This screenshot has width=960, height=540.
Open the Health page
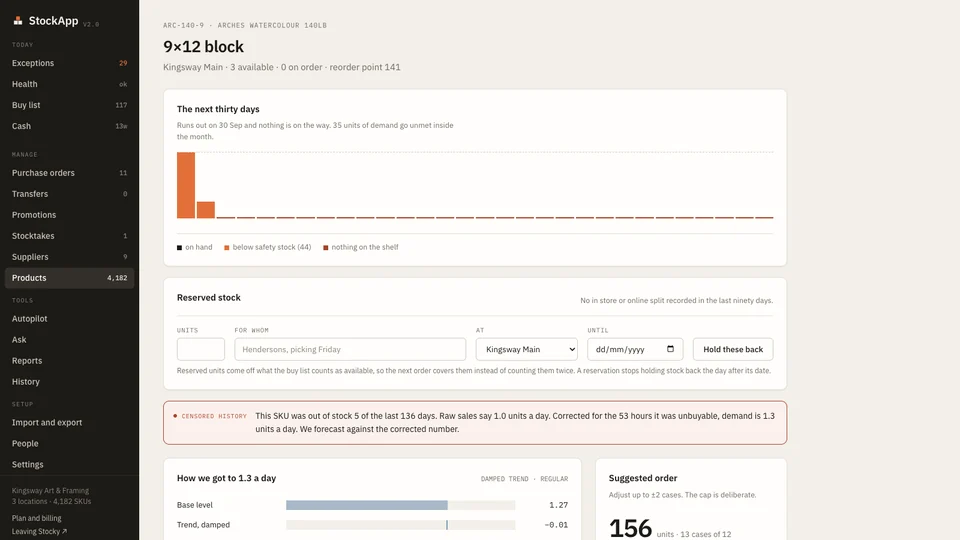69,84
